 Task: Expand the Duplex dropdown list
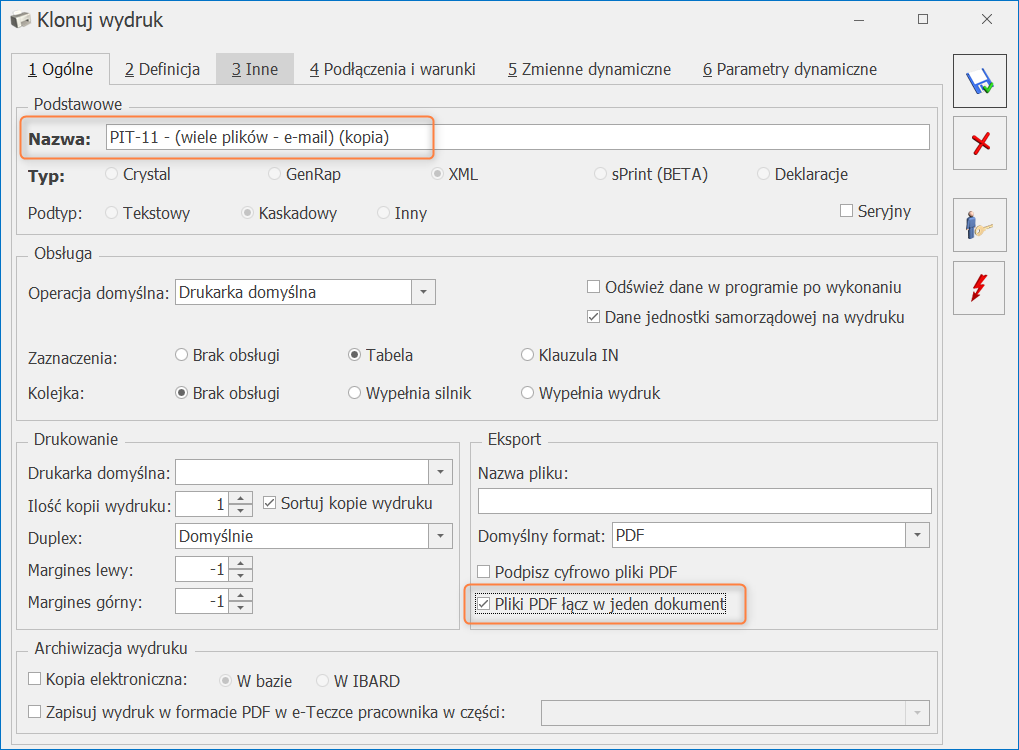coord(440,536)
